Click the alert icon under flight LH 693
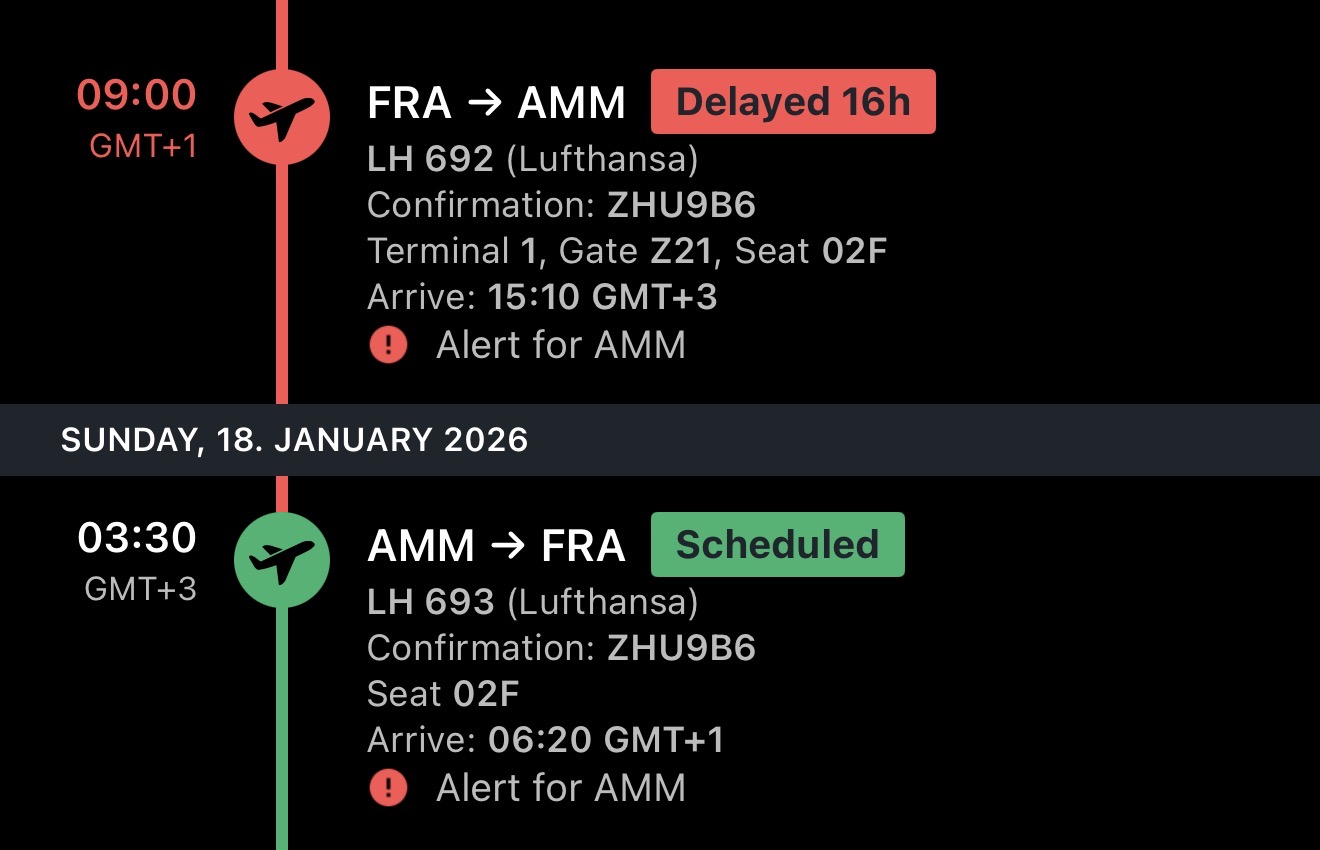This screenshot has width=1320, height=850. point(387,787)
